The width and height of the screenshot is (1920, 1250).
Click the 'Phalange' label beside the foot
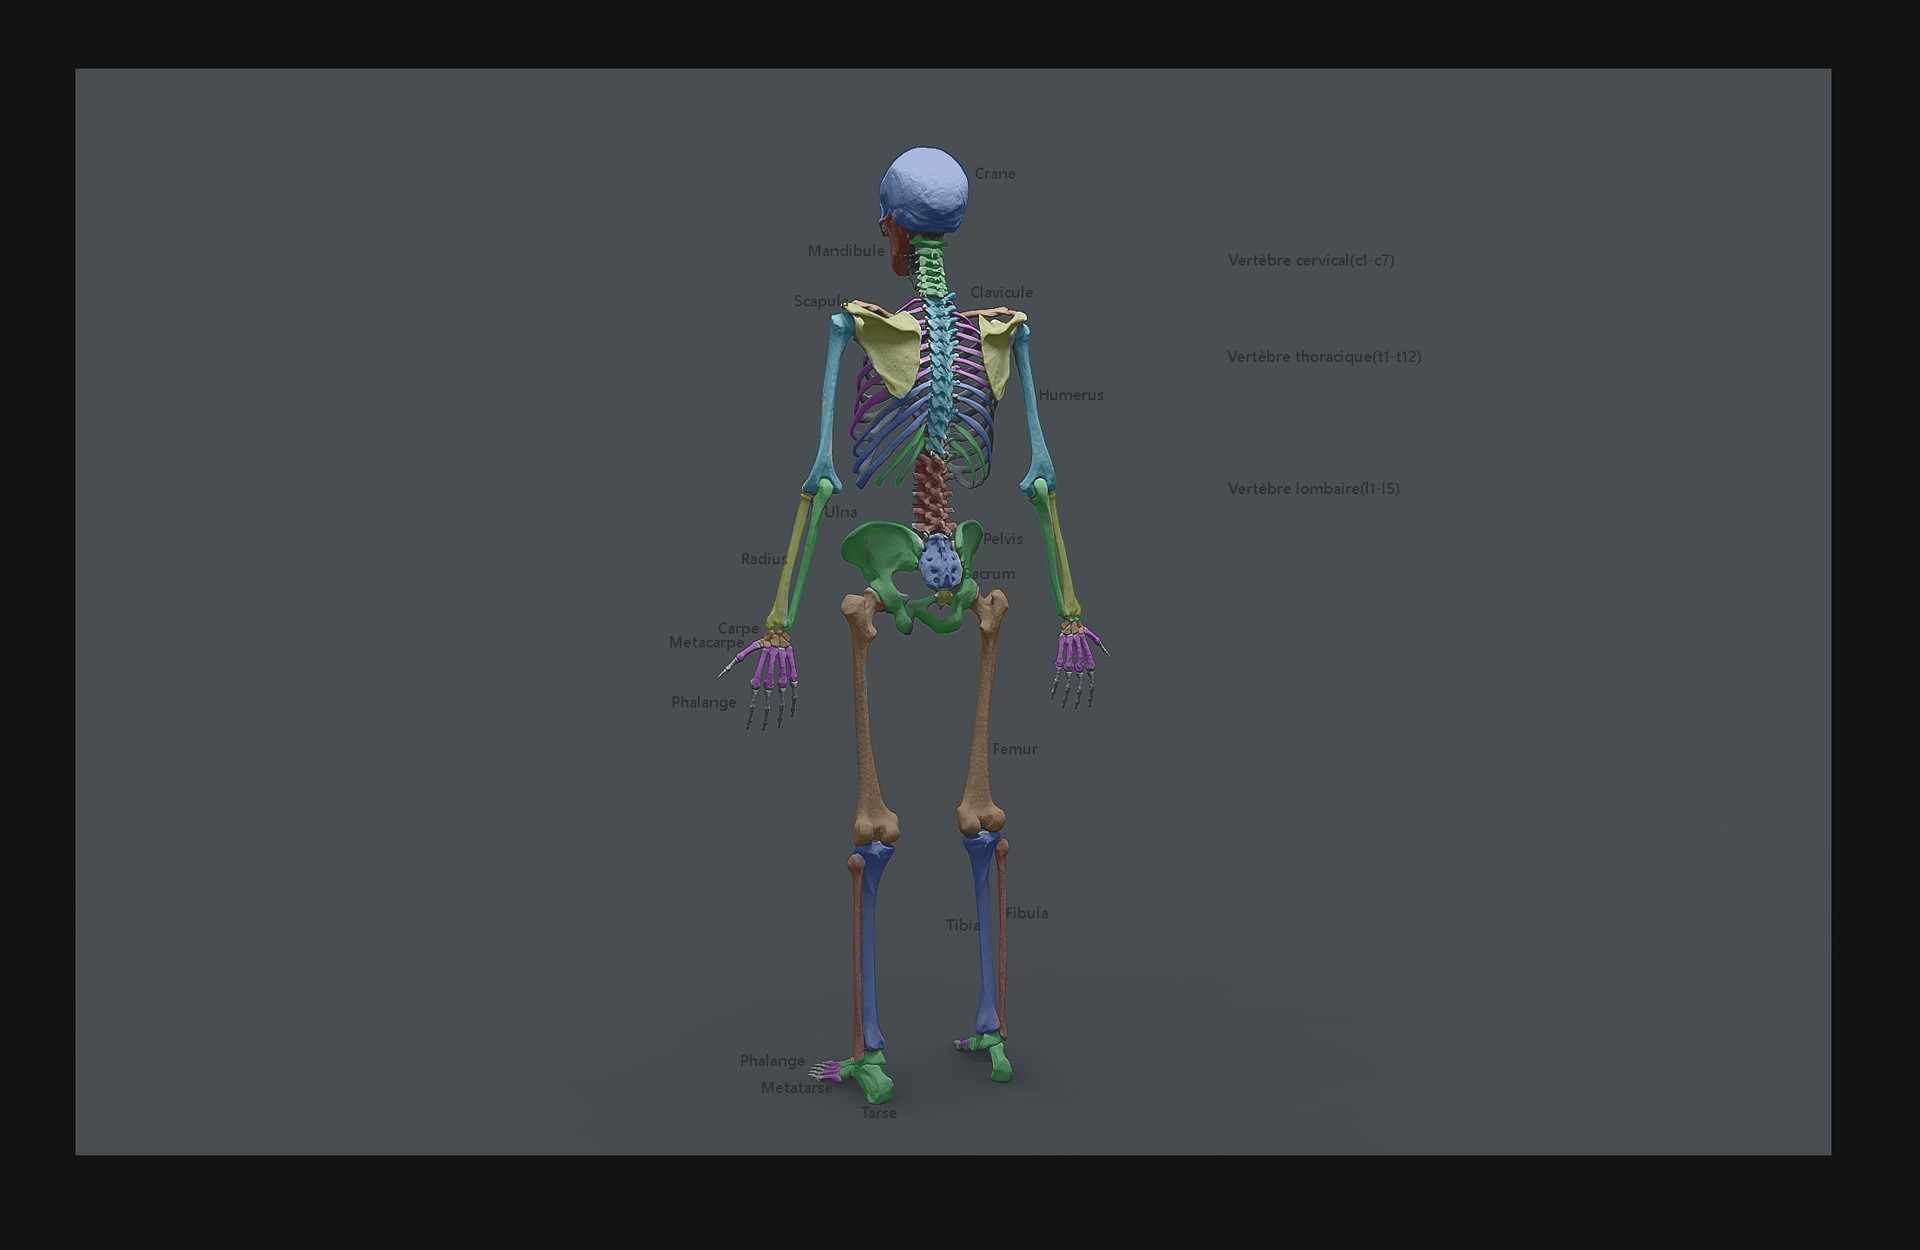point(772,1061)
